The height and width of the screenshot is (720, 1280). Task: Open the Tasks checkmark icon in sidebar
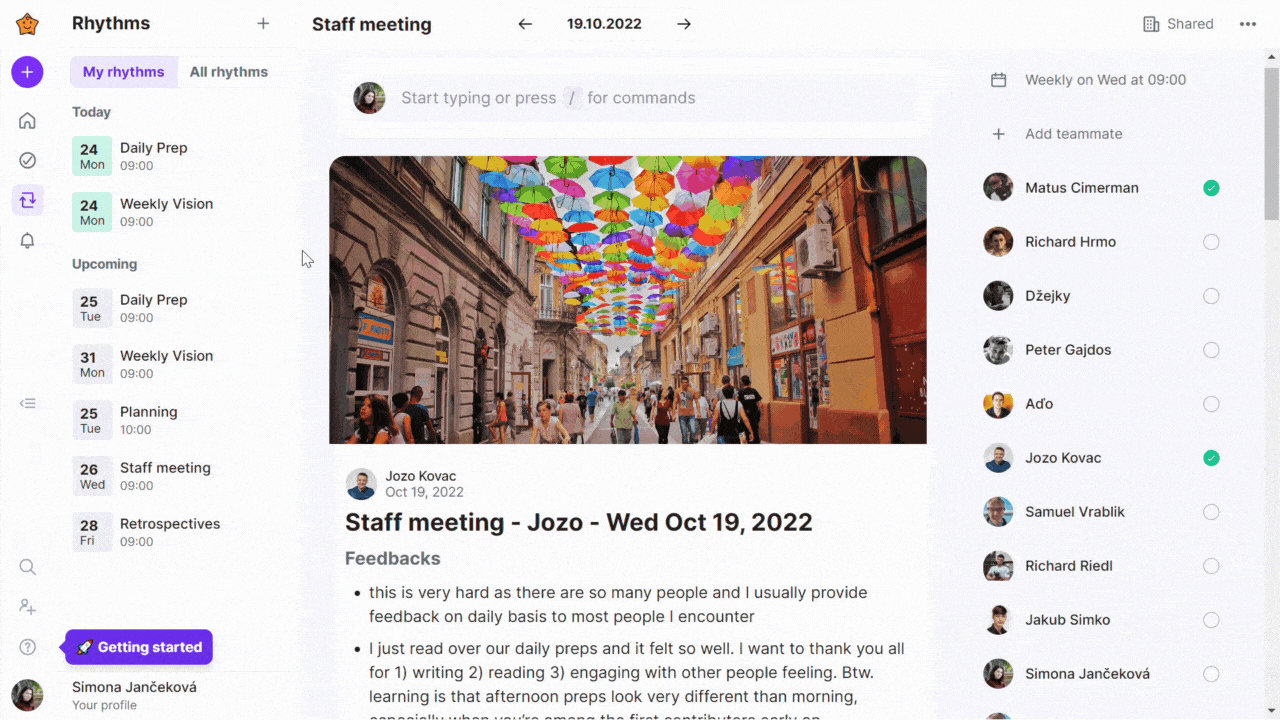[x=27, y=159]
